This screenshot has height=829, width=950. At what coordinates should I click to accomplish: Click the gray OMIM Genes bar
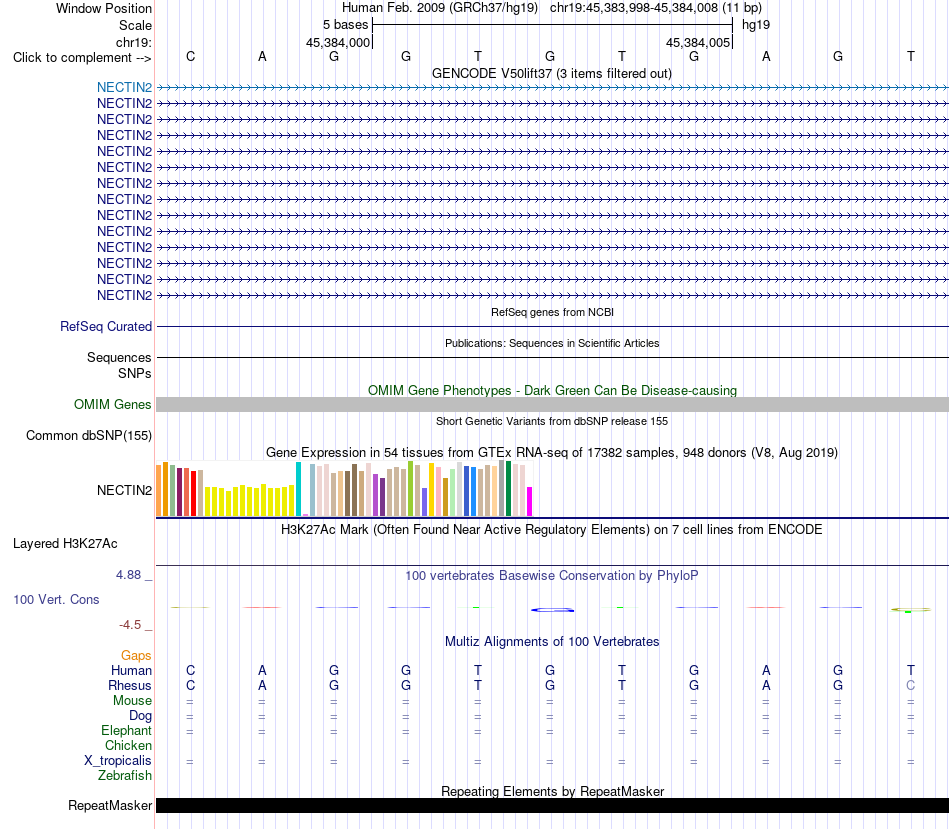552,405
